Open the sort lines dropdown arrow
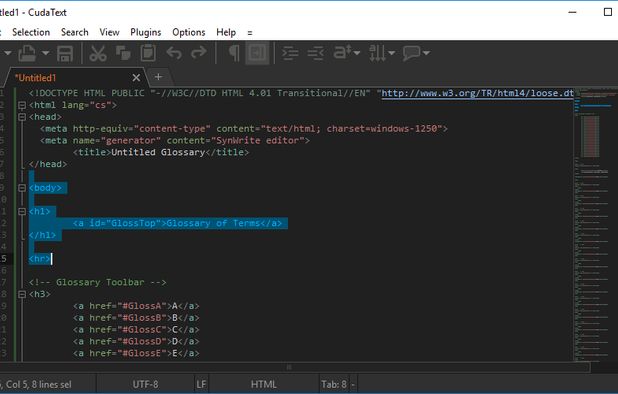618x394 pixels. tap(391, 53)
